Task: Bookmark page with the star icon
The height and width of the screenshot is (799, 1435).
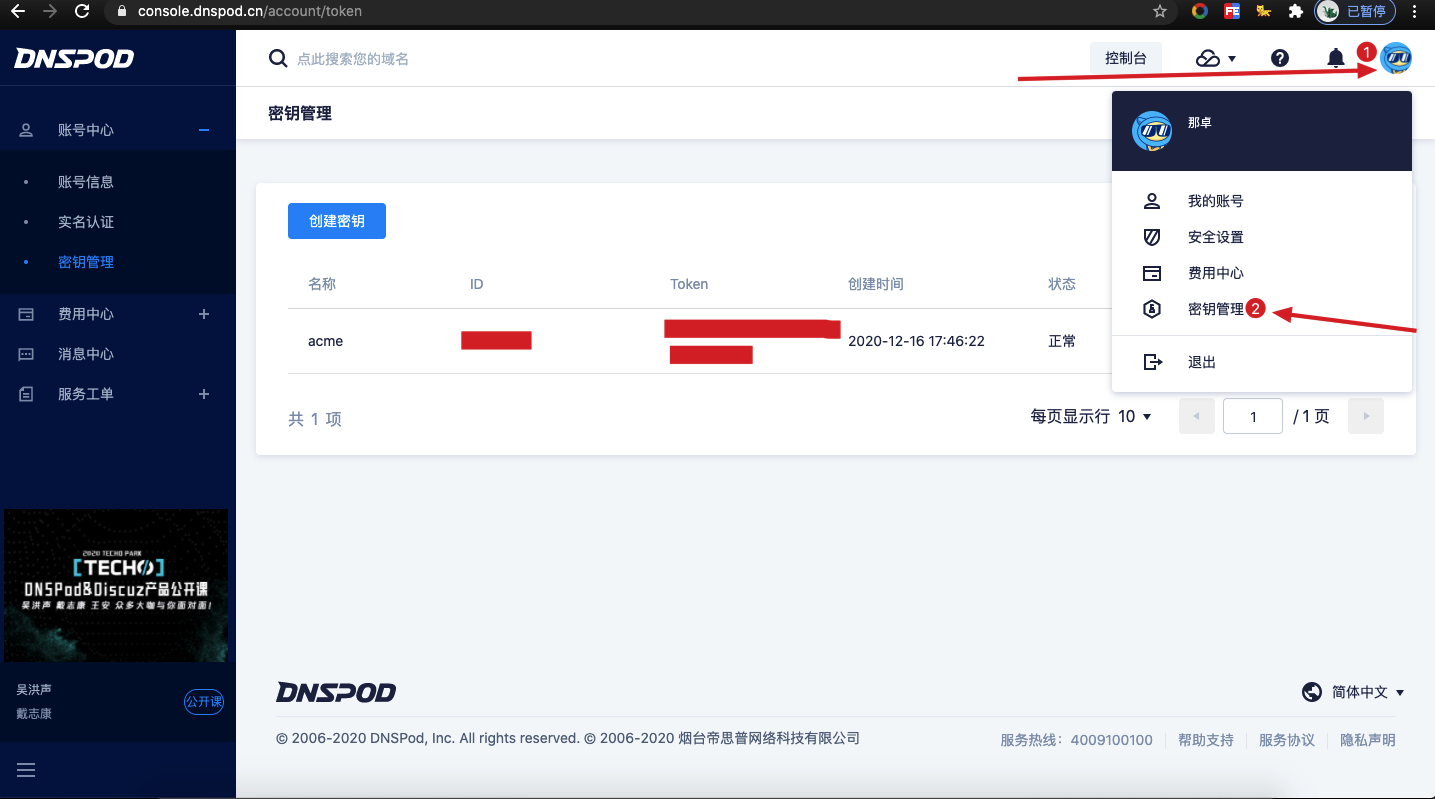Action: coord(1160,12)
